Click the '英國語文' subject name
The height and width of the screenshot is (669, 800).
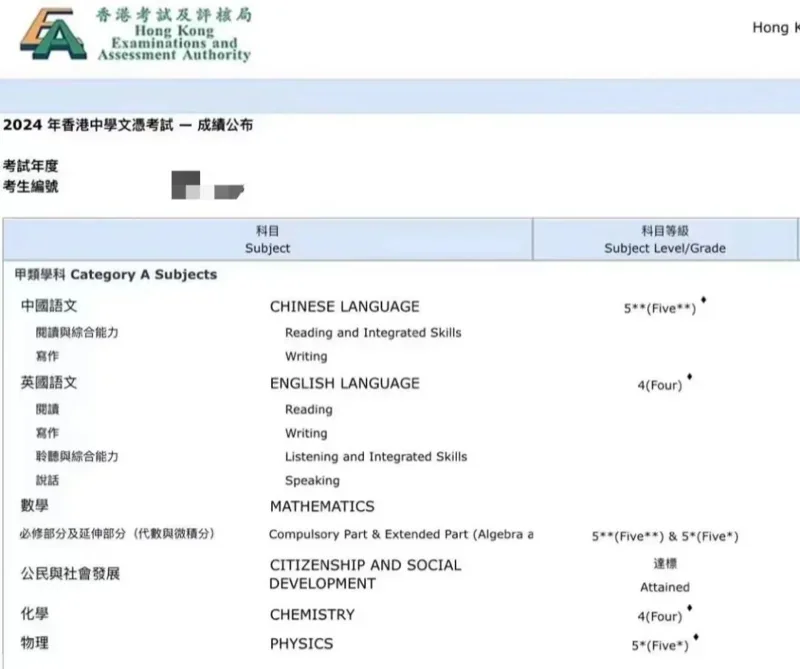(49, 383)
